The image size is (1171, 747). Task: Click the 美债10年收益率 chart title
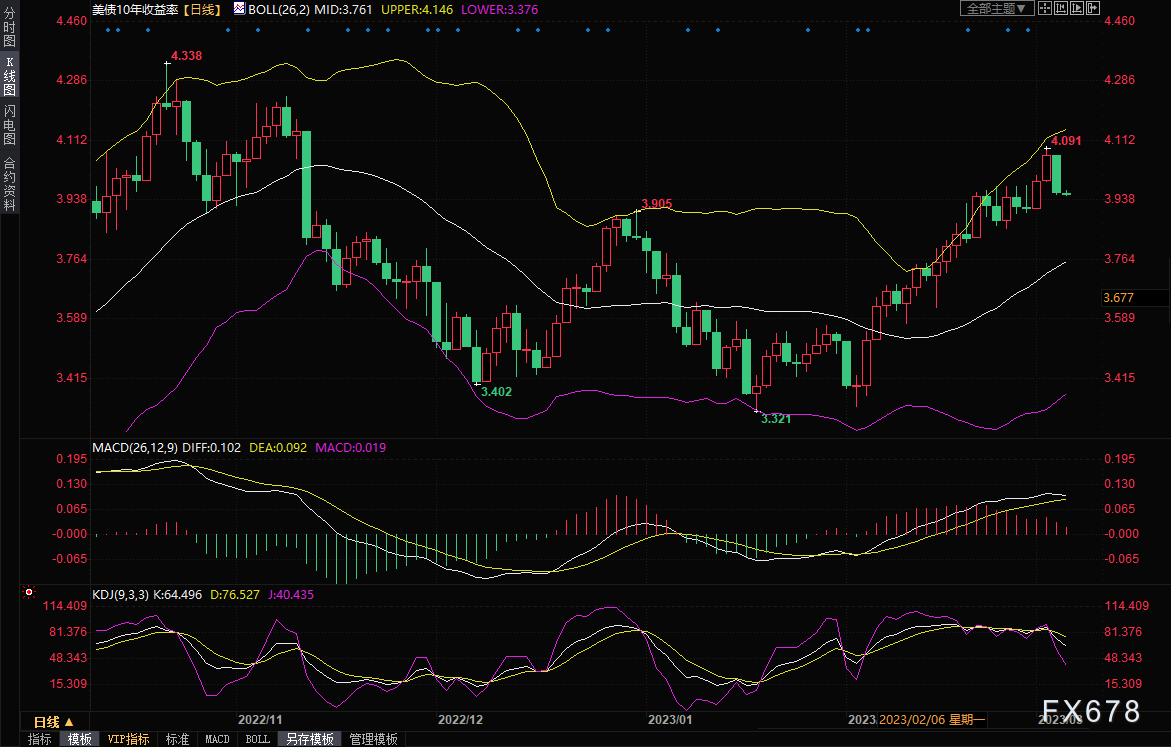click(135, 10)
